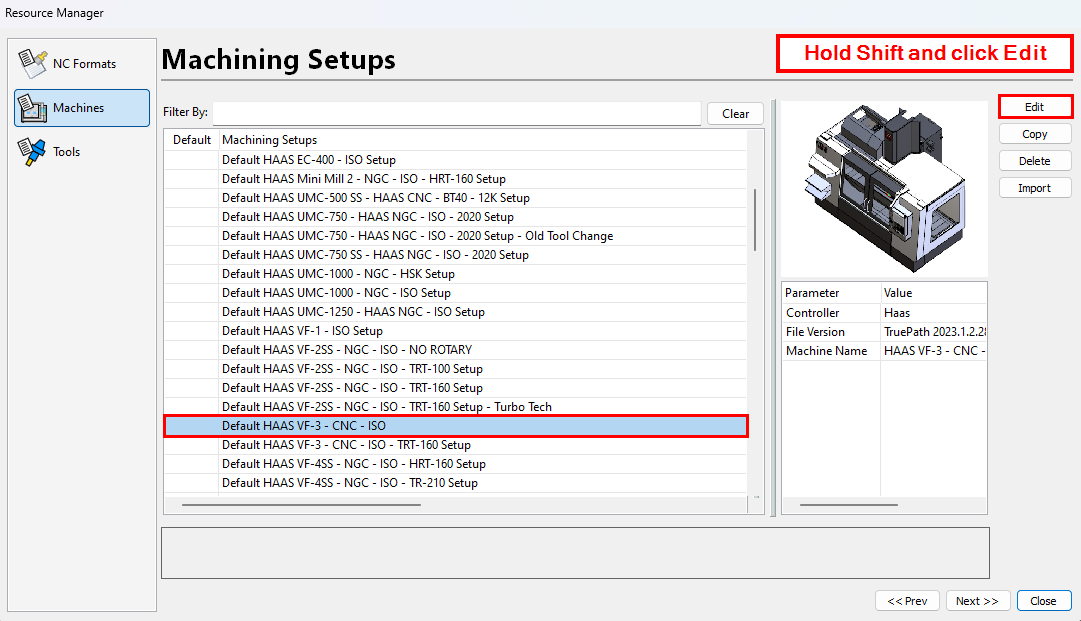This screenshot has height=621, width=1081.
Task: Close the Resource Manager dialog
Action: [x=1044, y=601]
